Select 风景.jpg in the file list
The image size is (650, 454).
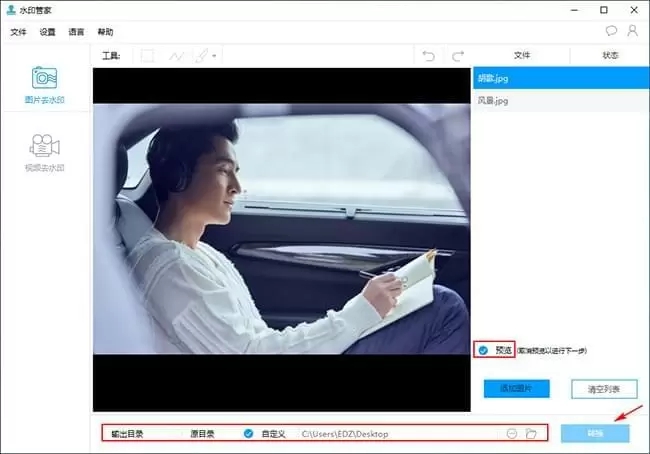point(494,101)
